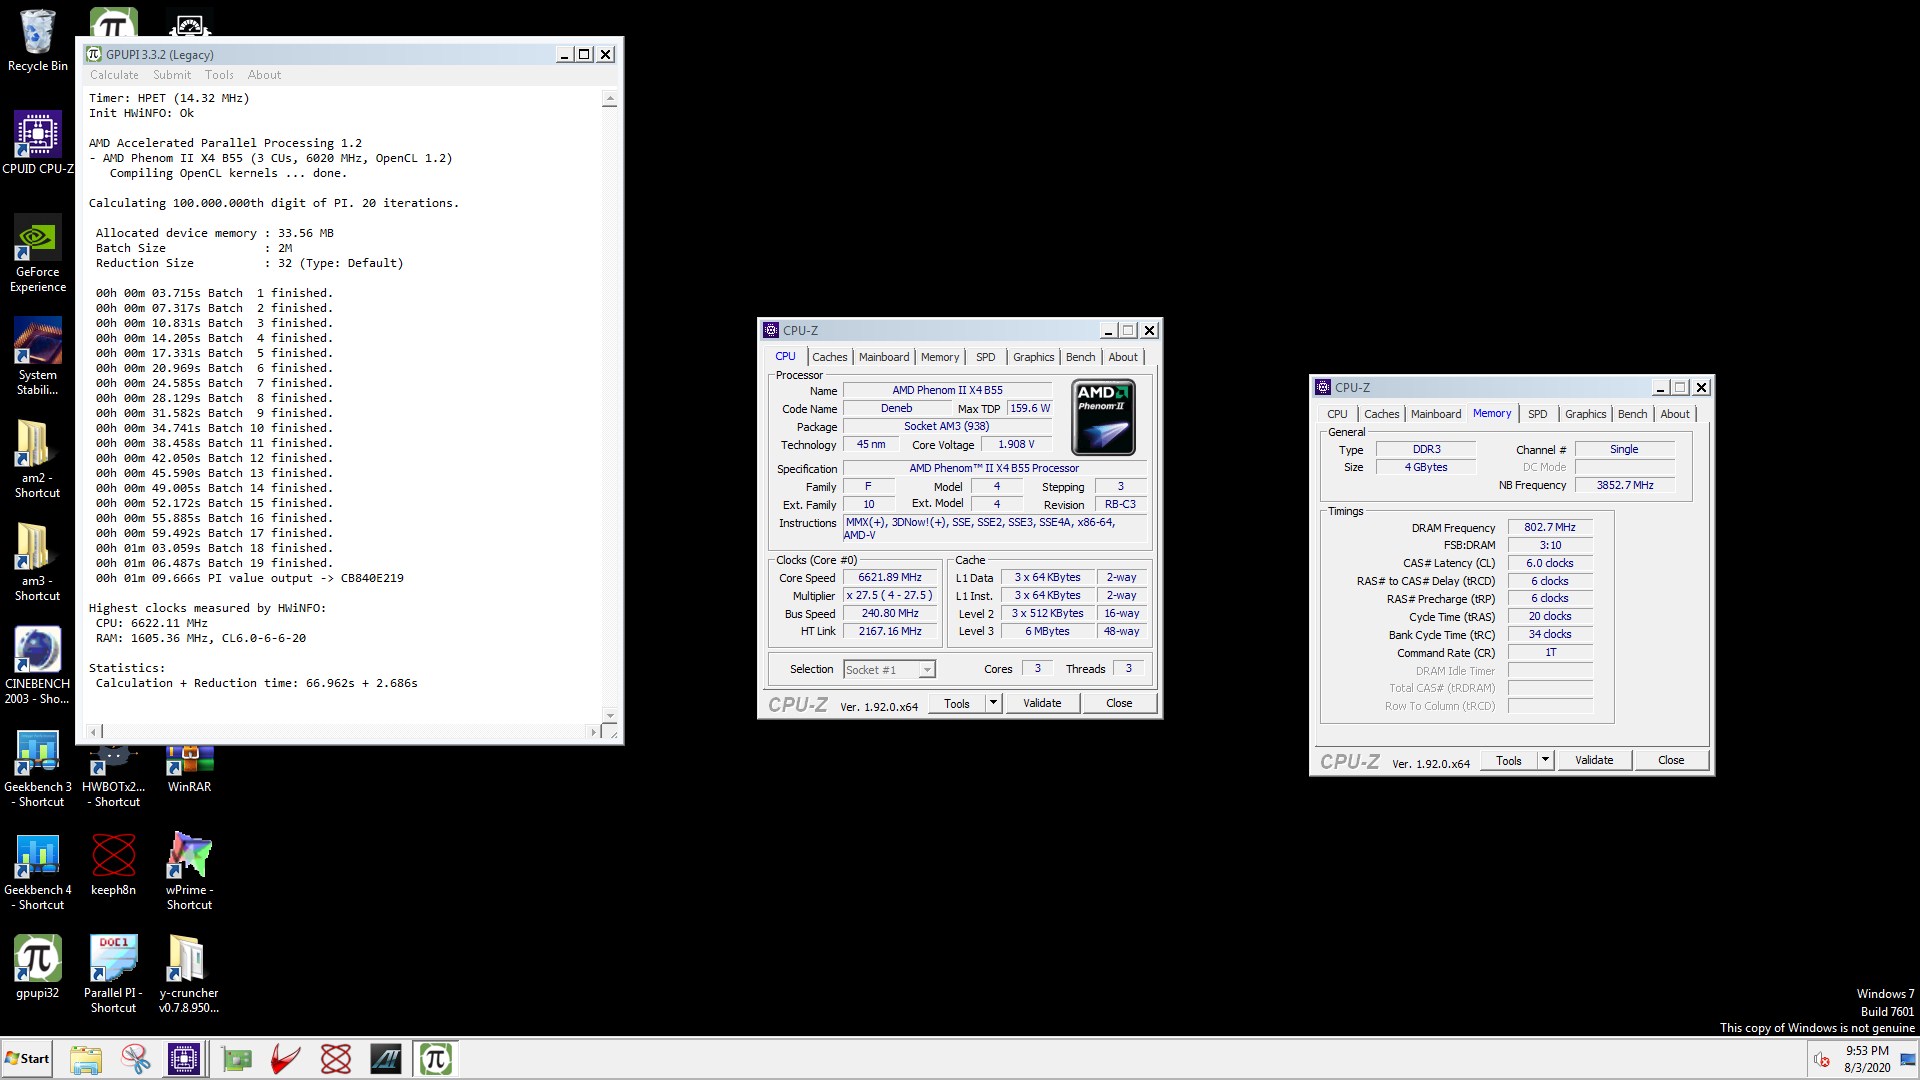
Task: Launch wPrime shortcut
Action: [x=189, y=871]
